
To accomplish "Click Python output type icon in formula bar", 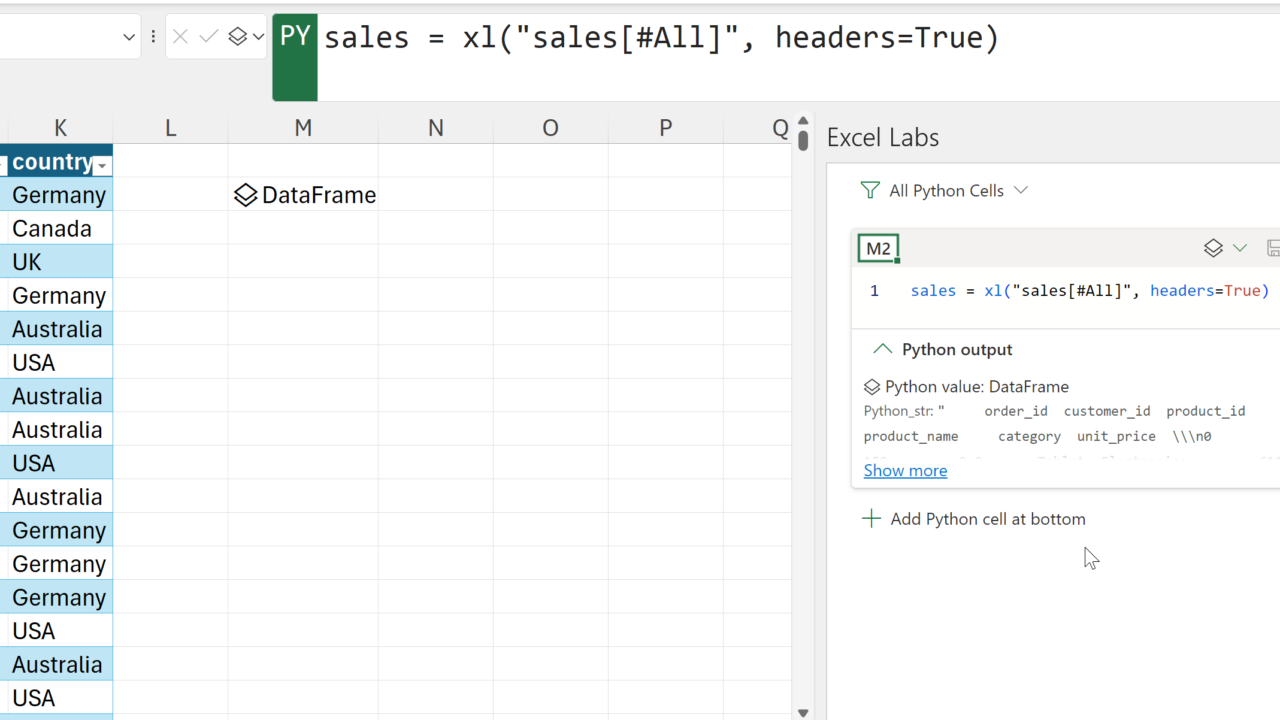I will tap(238, 37).
